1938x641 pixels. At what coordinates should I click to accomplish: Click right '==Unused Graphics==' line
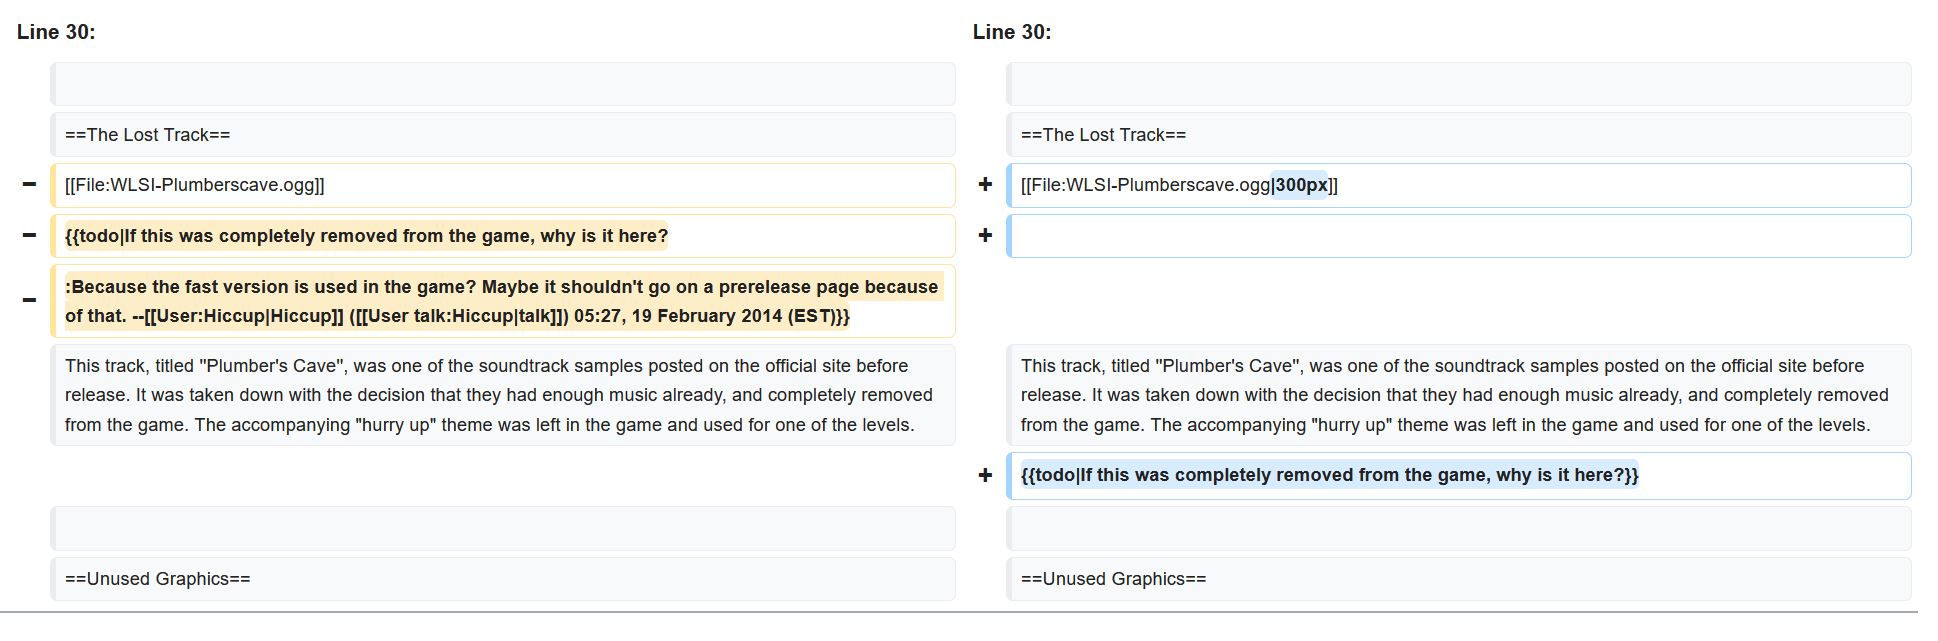pos(1459,579)
